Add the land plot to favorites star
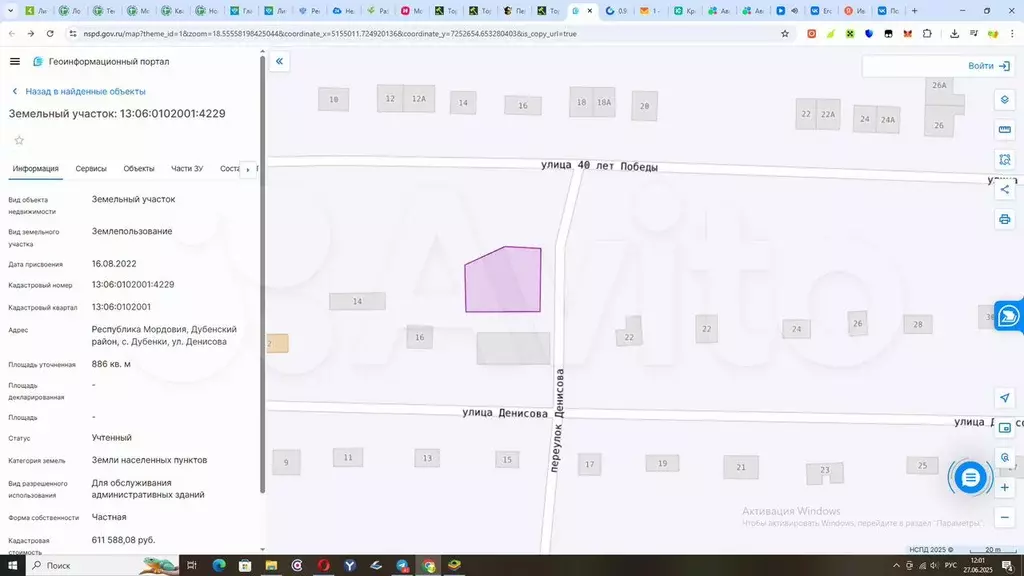Image resolution: width=1024 pixels, height=576 pixels. pos(19,140)
